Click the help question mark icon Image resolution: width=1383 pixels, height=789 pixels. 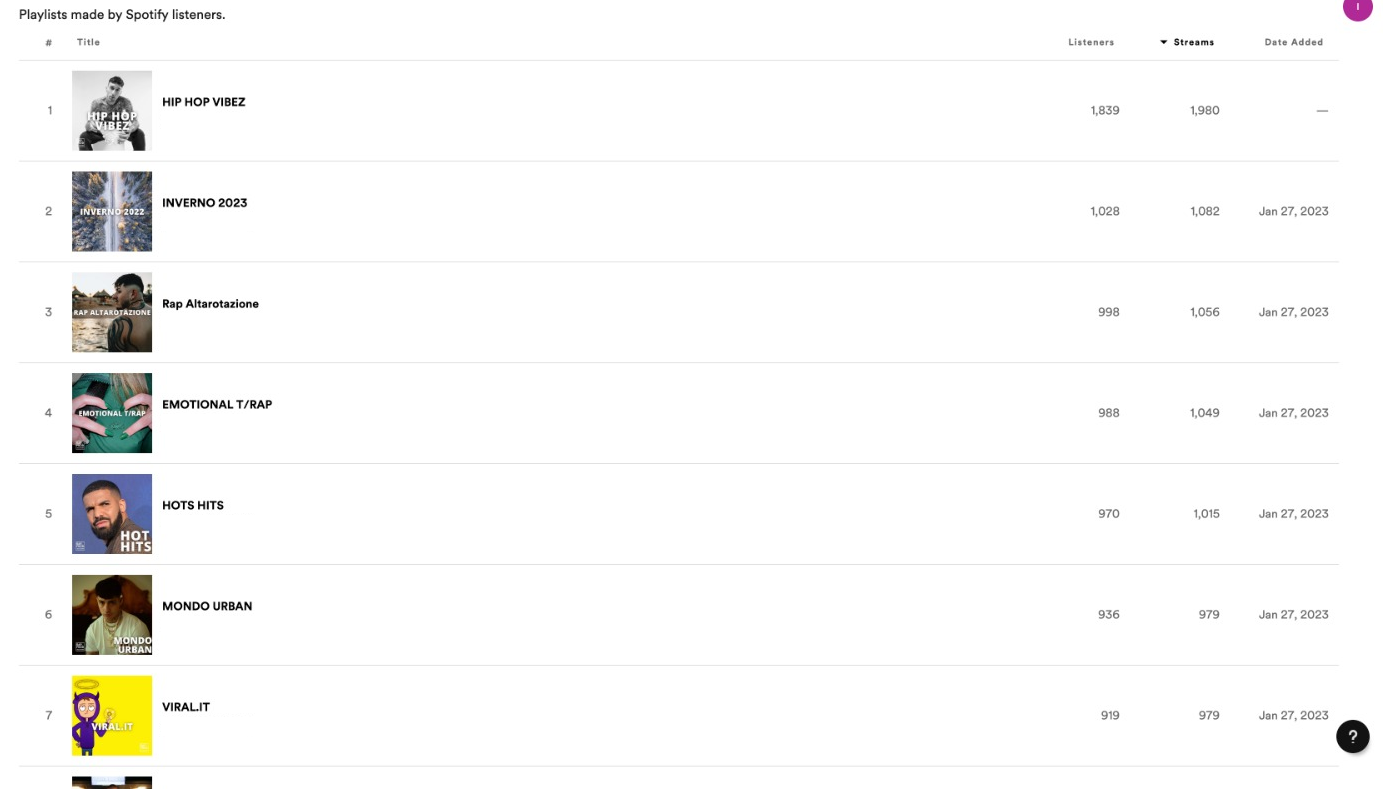[x=1352, y=737]
